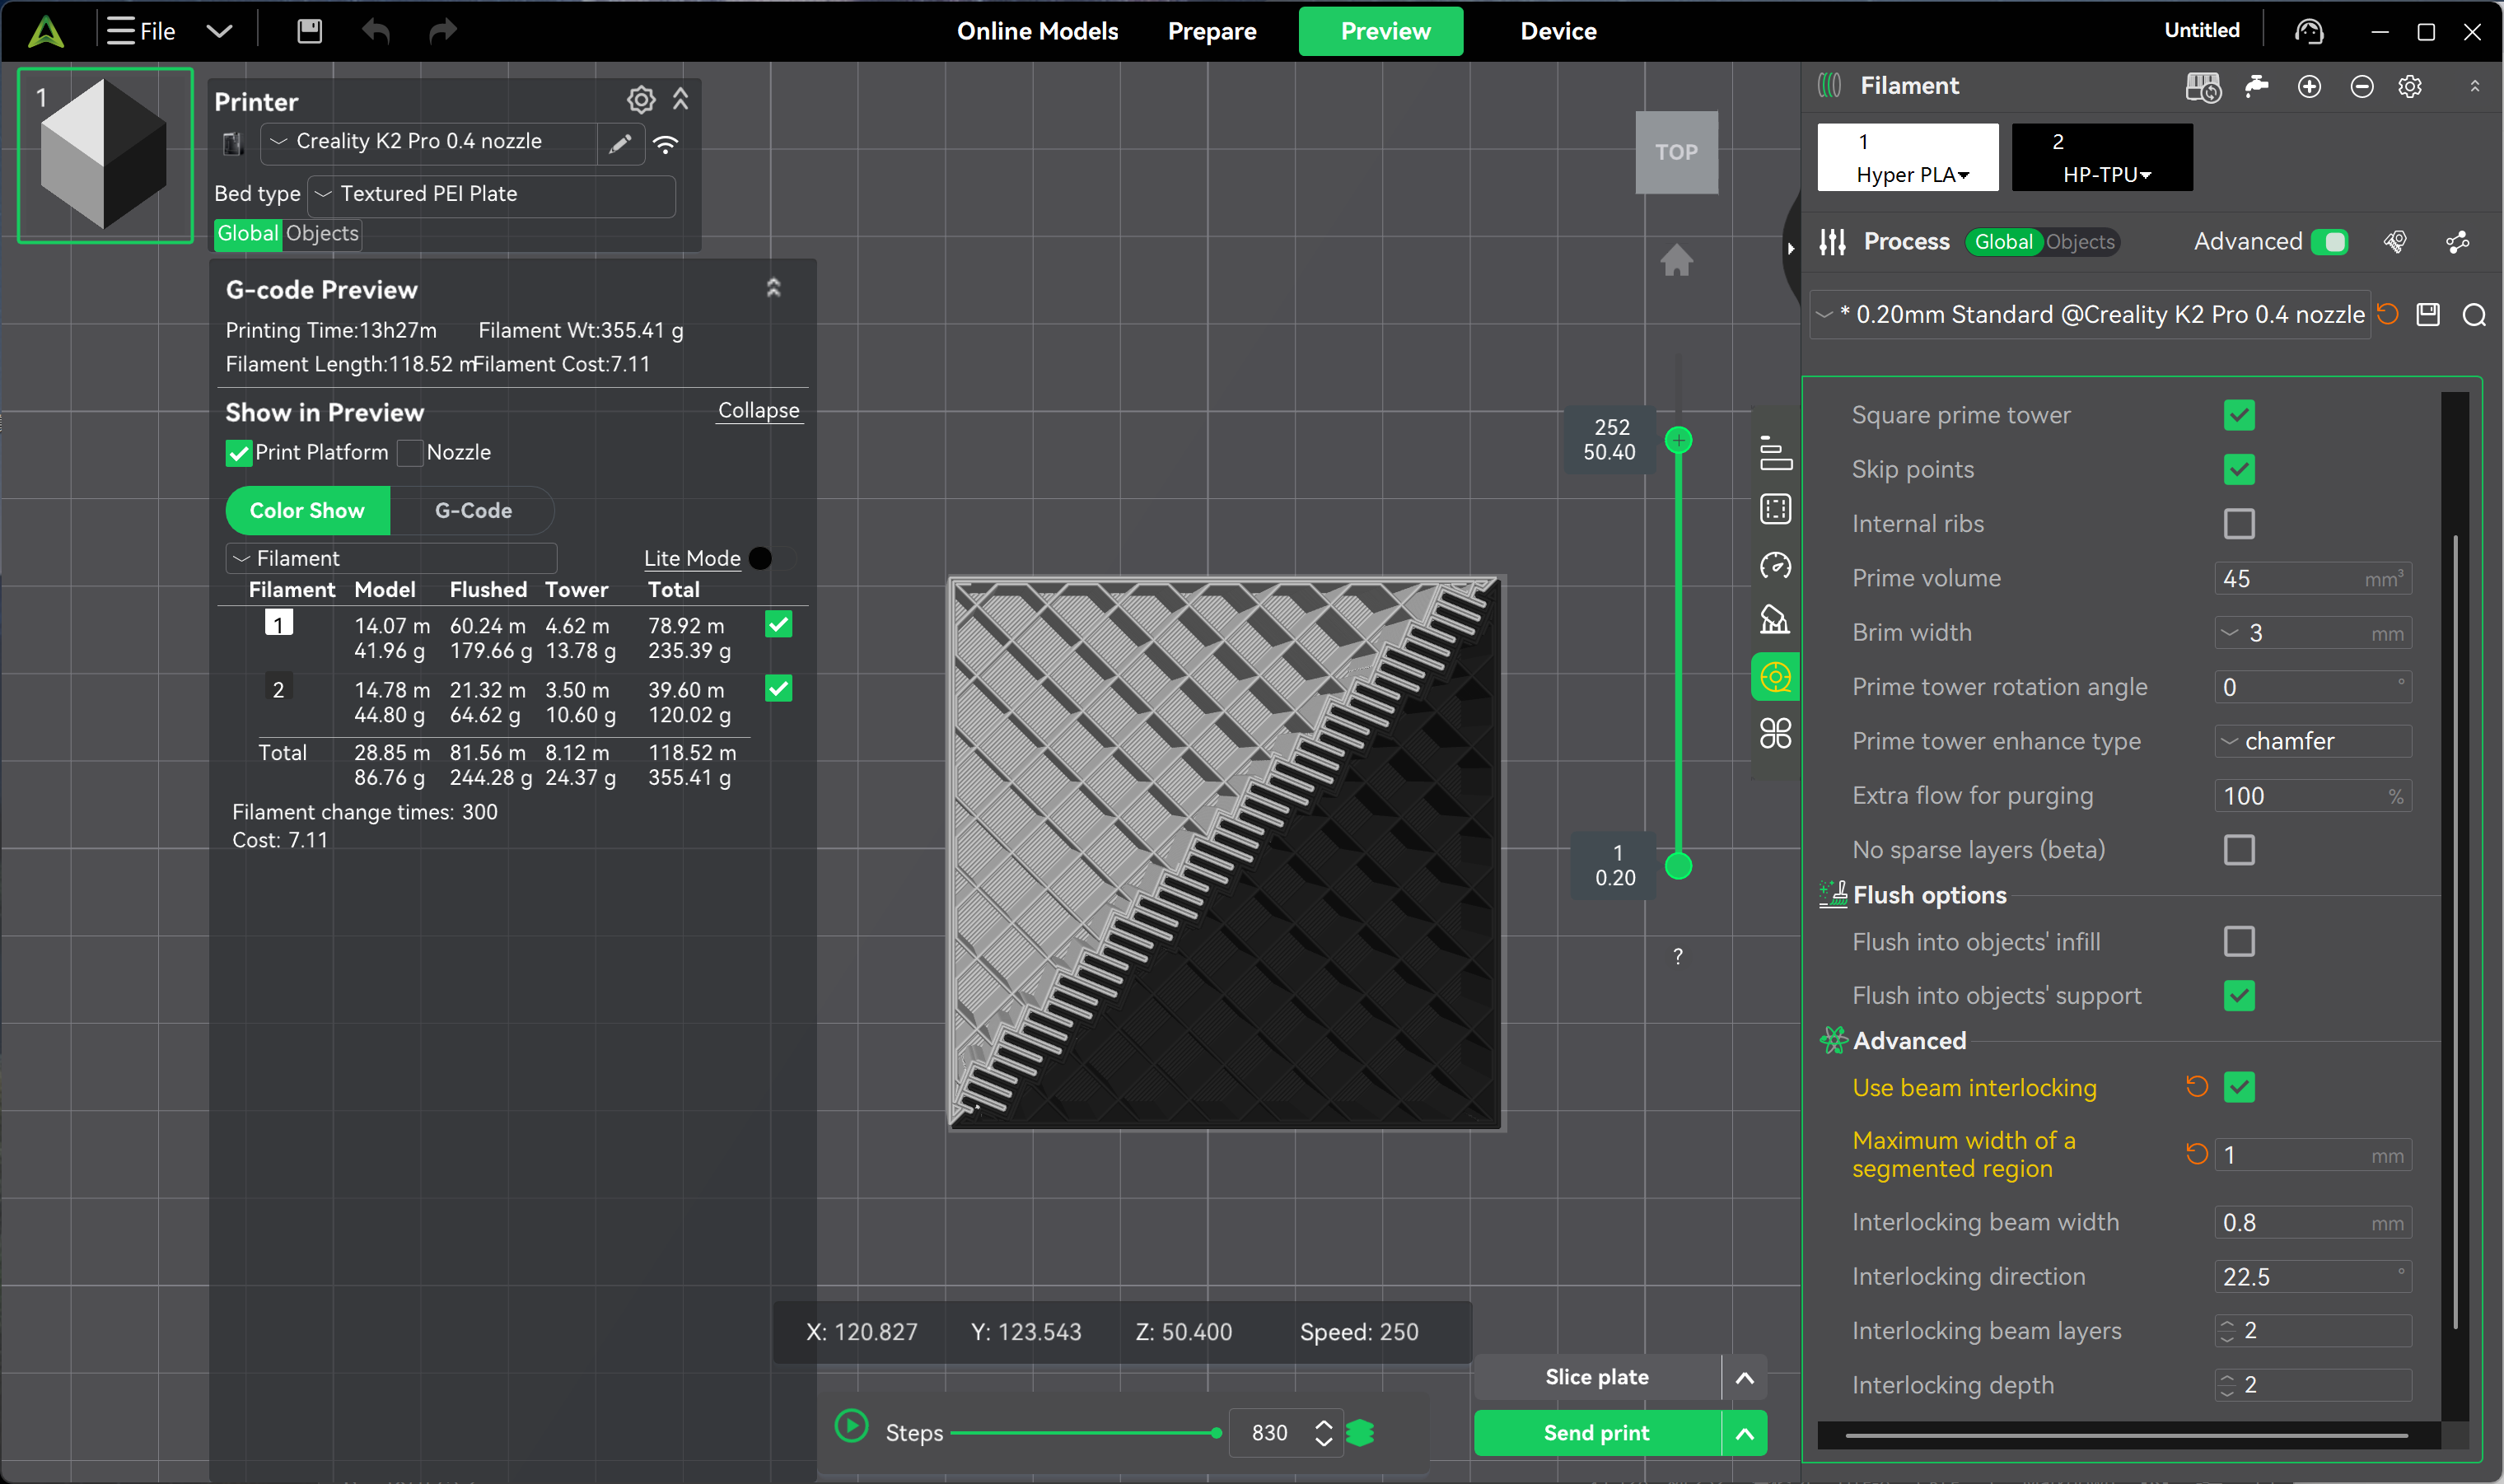Open printer settings gear icon
Viewport: 2504px width, 1484px height.
click(641, 99)
